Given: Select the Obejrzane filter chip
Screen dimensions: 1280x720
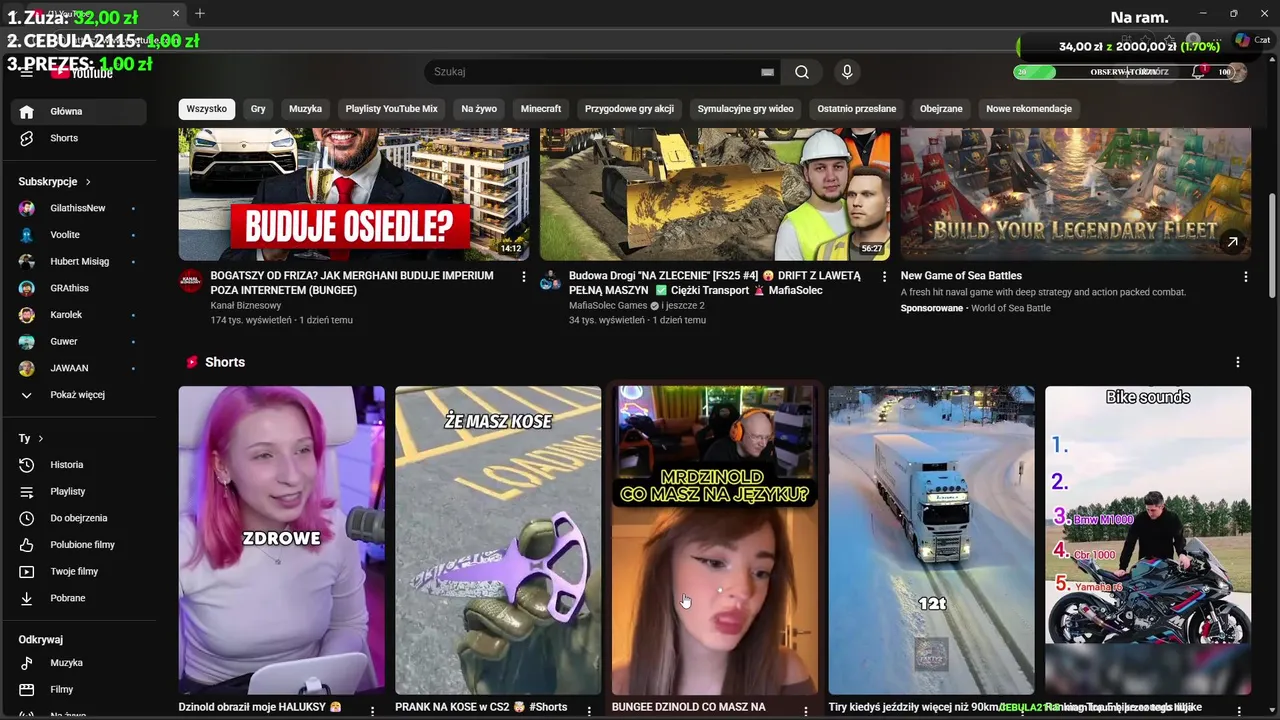Looking at the screenshot, I should click(x=941, y=108).
